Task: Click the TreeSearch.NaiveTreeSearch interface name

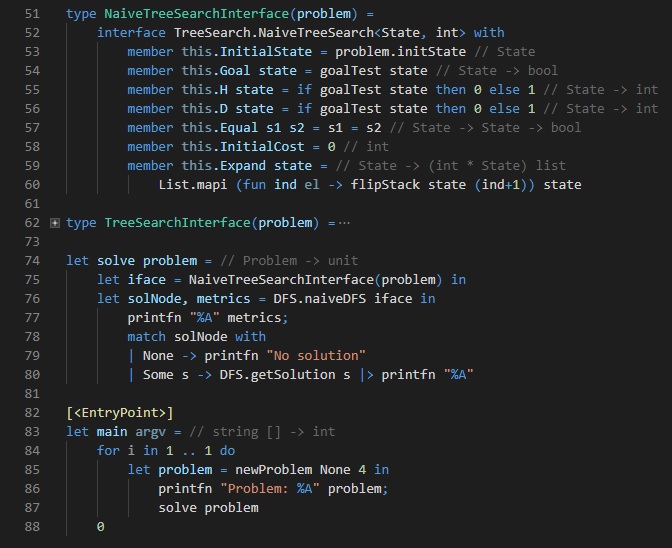Action: click(259, 32)
